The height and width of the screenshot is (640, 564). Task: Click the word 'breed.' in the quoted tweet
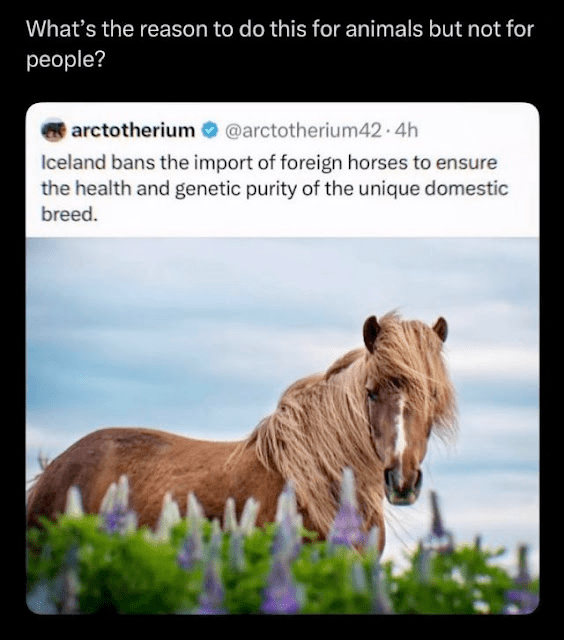click(x=69, y=214)
